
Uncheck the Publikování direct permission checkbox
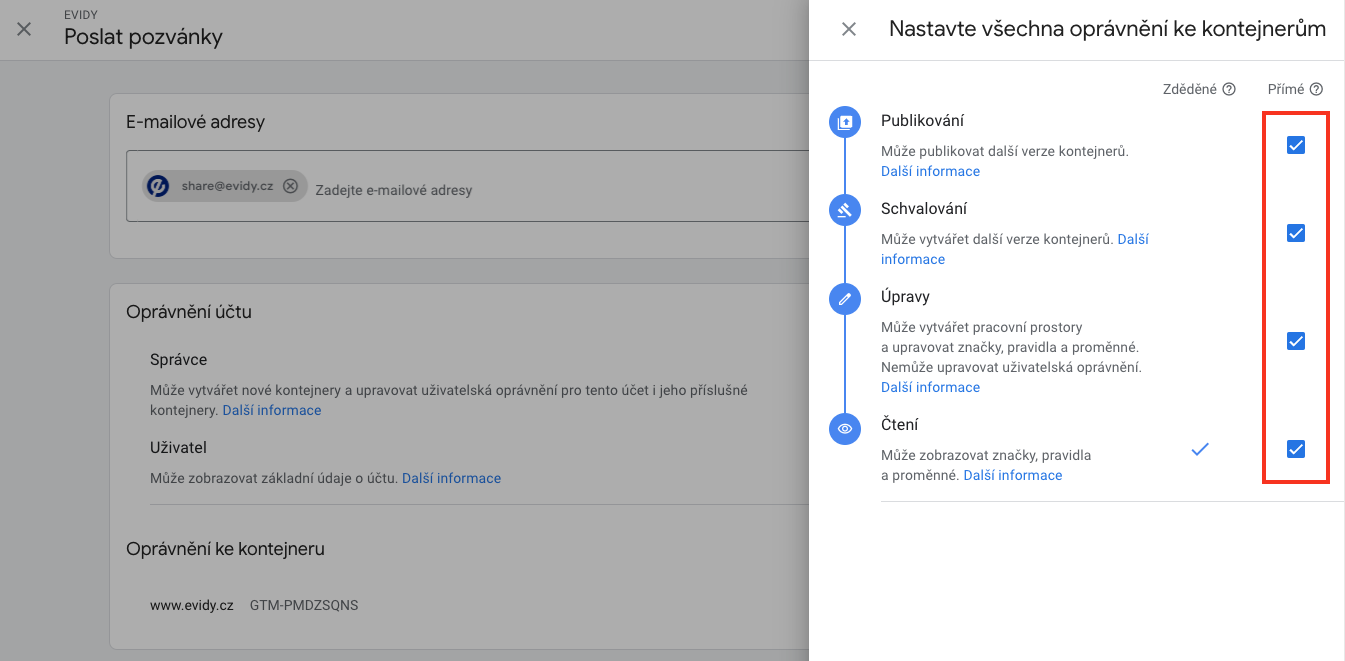pyautogui.click(x=1296, y=146)
